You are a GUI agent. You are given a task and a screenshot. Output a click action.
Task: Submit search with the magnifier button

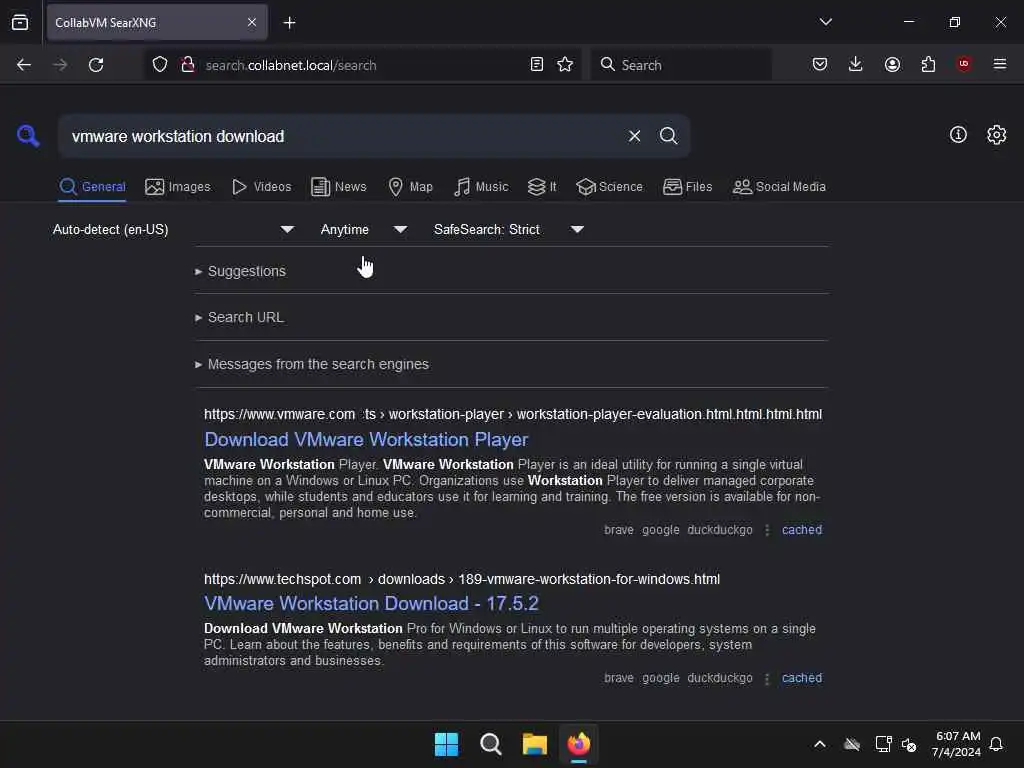pyautogui.click(x=668, y=136)
